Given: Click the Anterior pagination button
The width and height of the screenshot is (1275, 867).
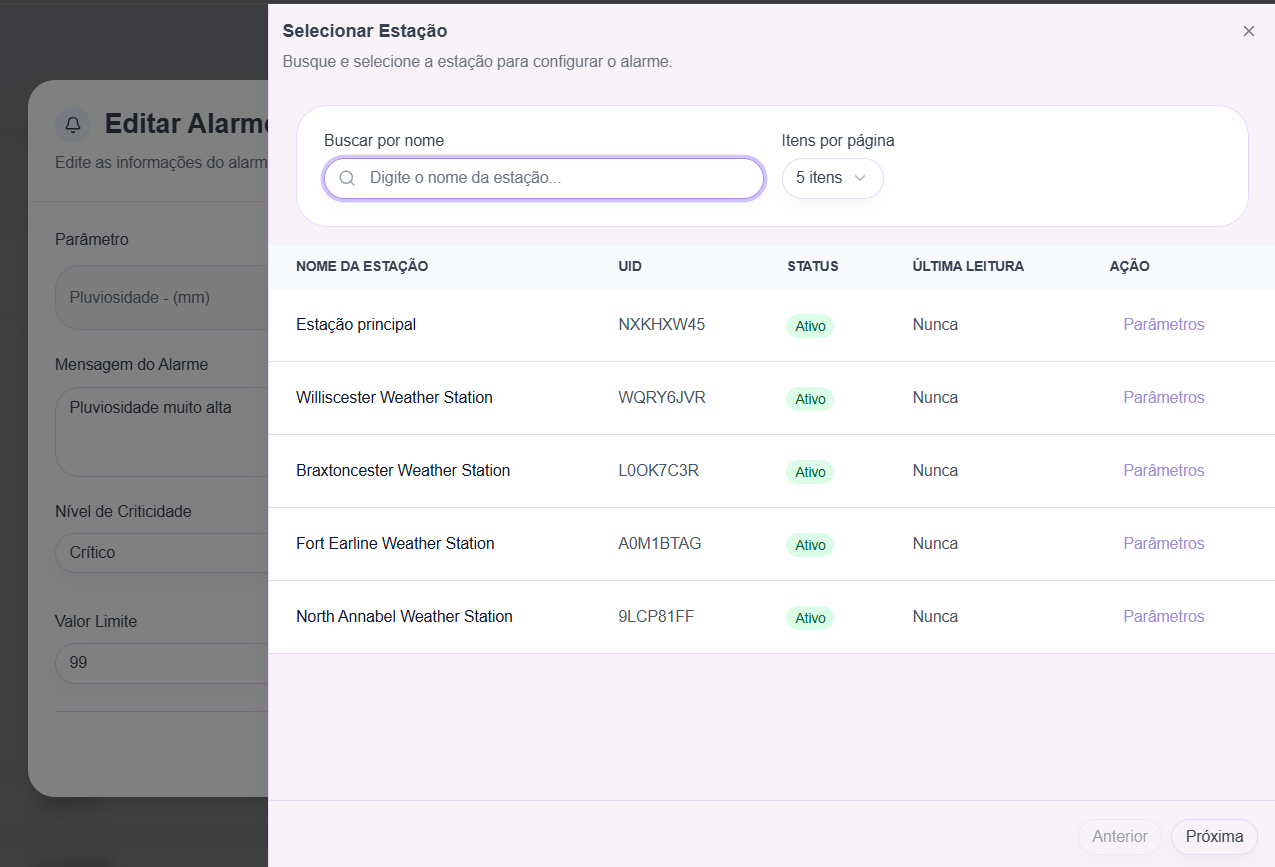Looking at the screenshot, I should click(1119, 837).
